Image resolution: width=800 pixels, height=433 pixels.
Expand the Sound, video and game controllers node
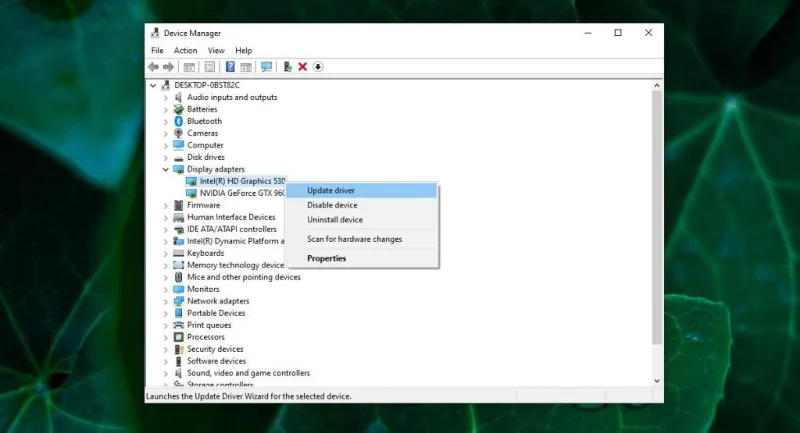(x=165, y=373)
